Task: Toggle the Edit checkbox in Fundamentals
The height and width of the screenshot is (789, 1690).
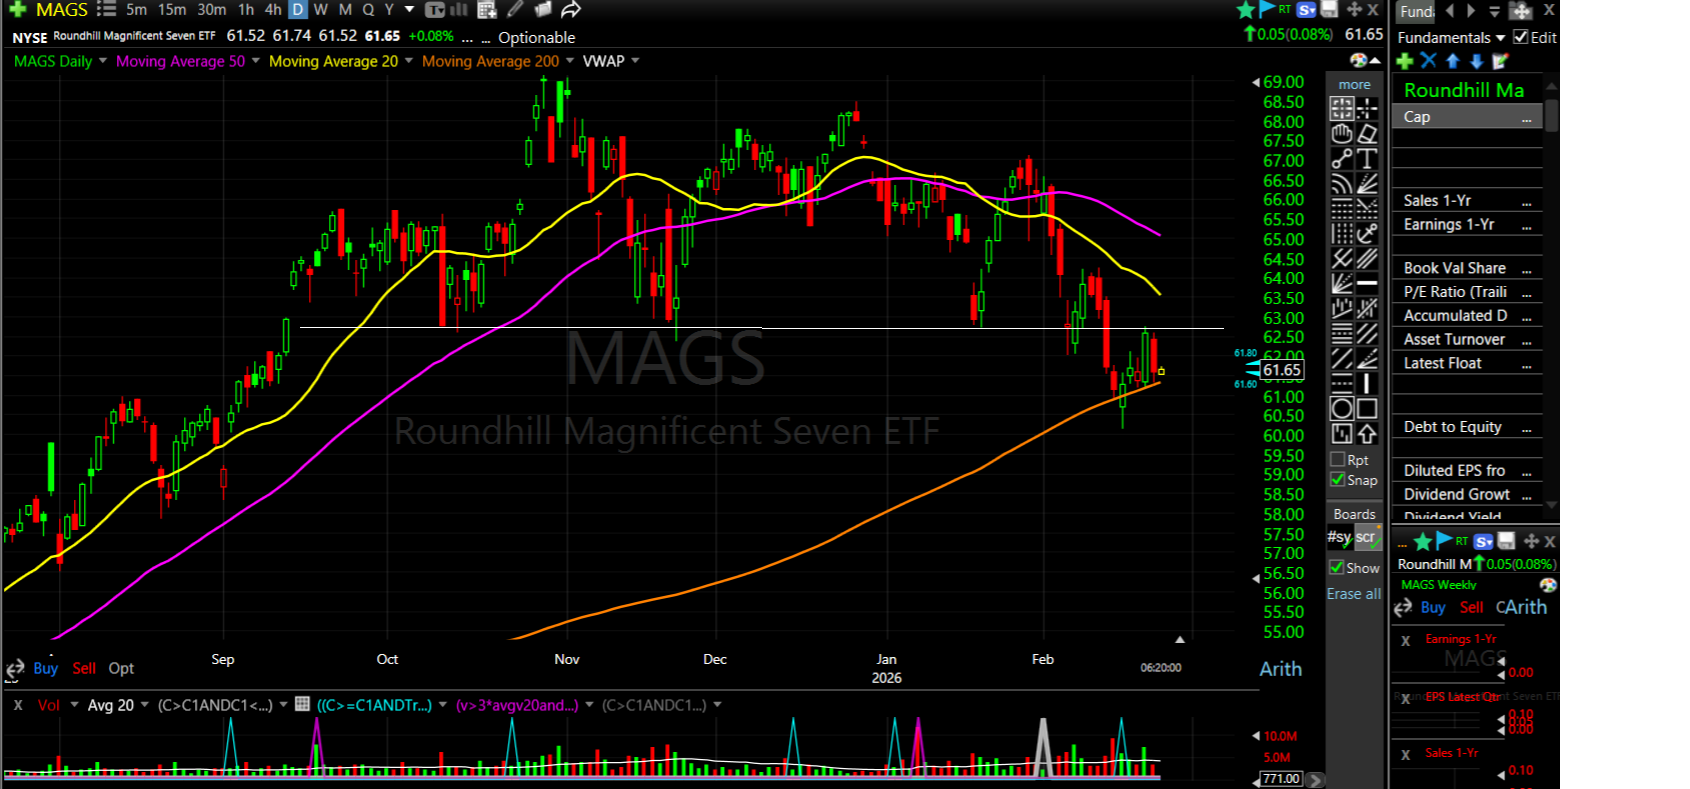Action: (x=1520, y=37)
